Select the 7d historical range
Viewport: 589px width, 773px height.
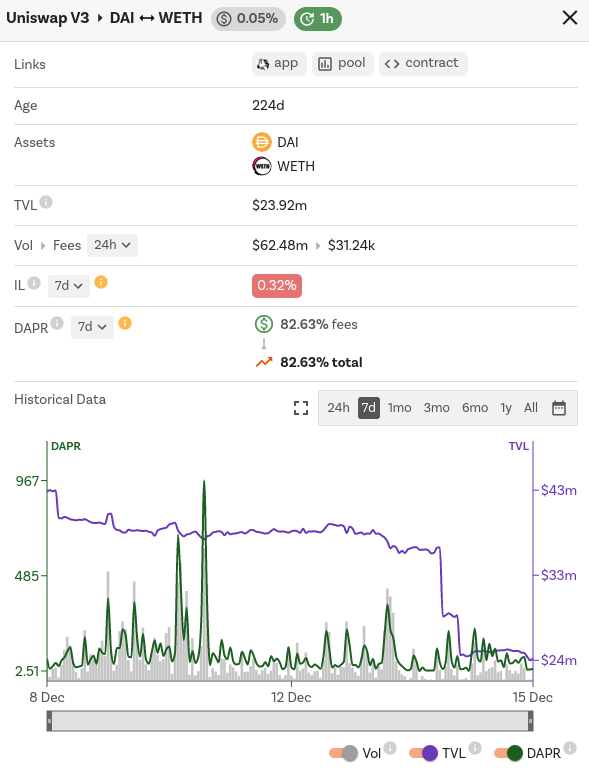pyautogui.click(x=369, y=408)
